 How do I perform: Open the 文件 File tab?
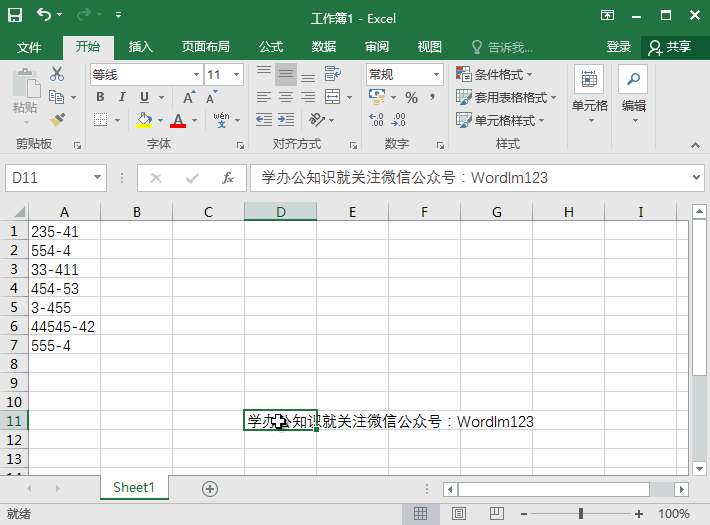click(x=29, y=47)
